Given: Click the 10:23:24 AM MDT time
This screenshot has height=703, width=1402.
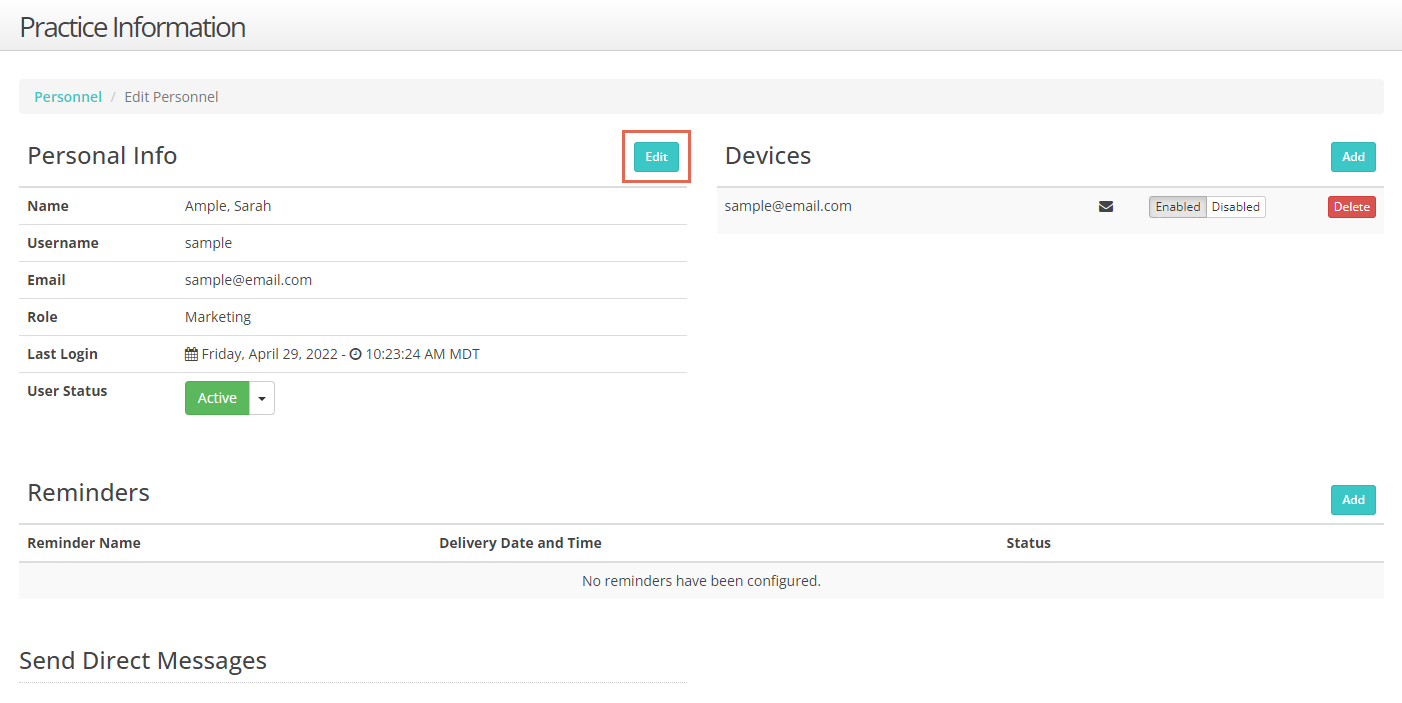Looking at the screenshot, I should (422, 354).
